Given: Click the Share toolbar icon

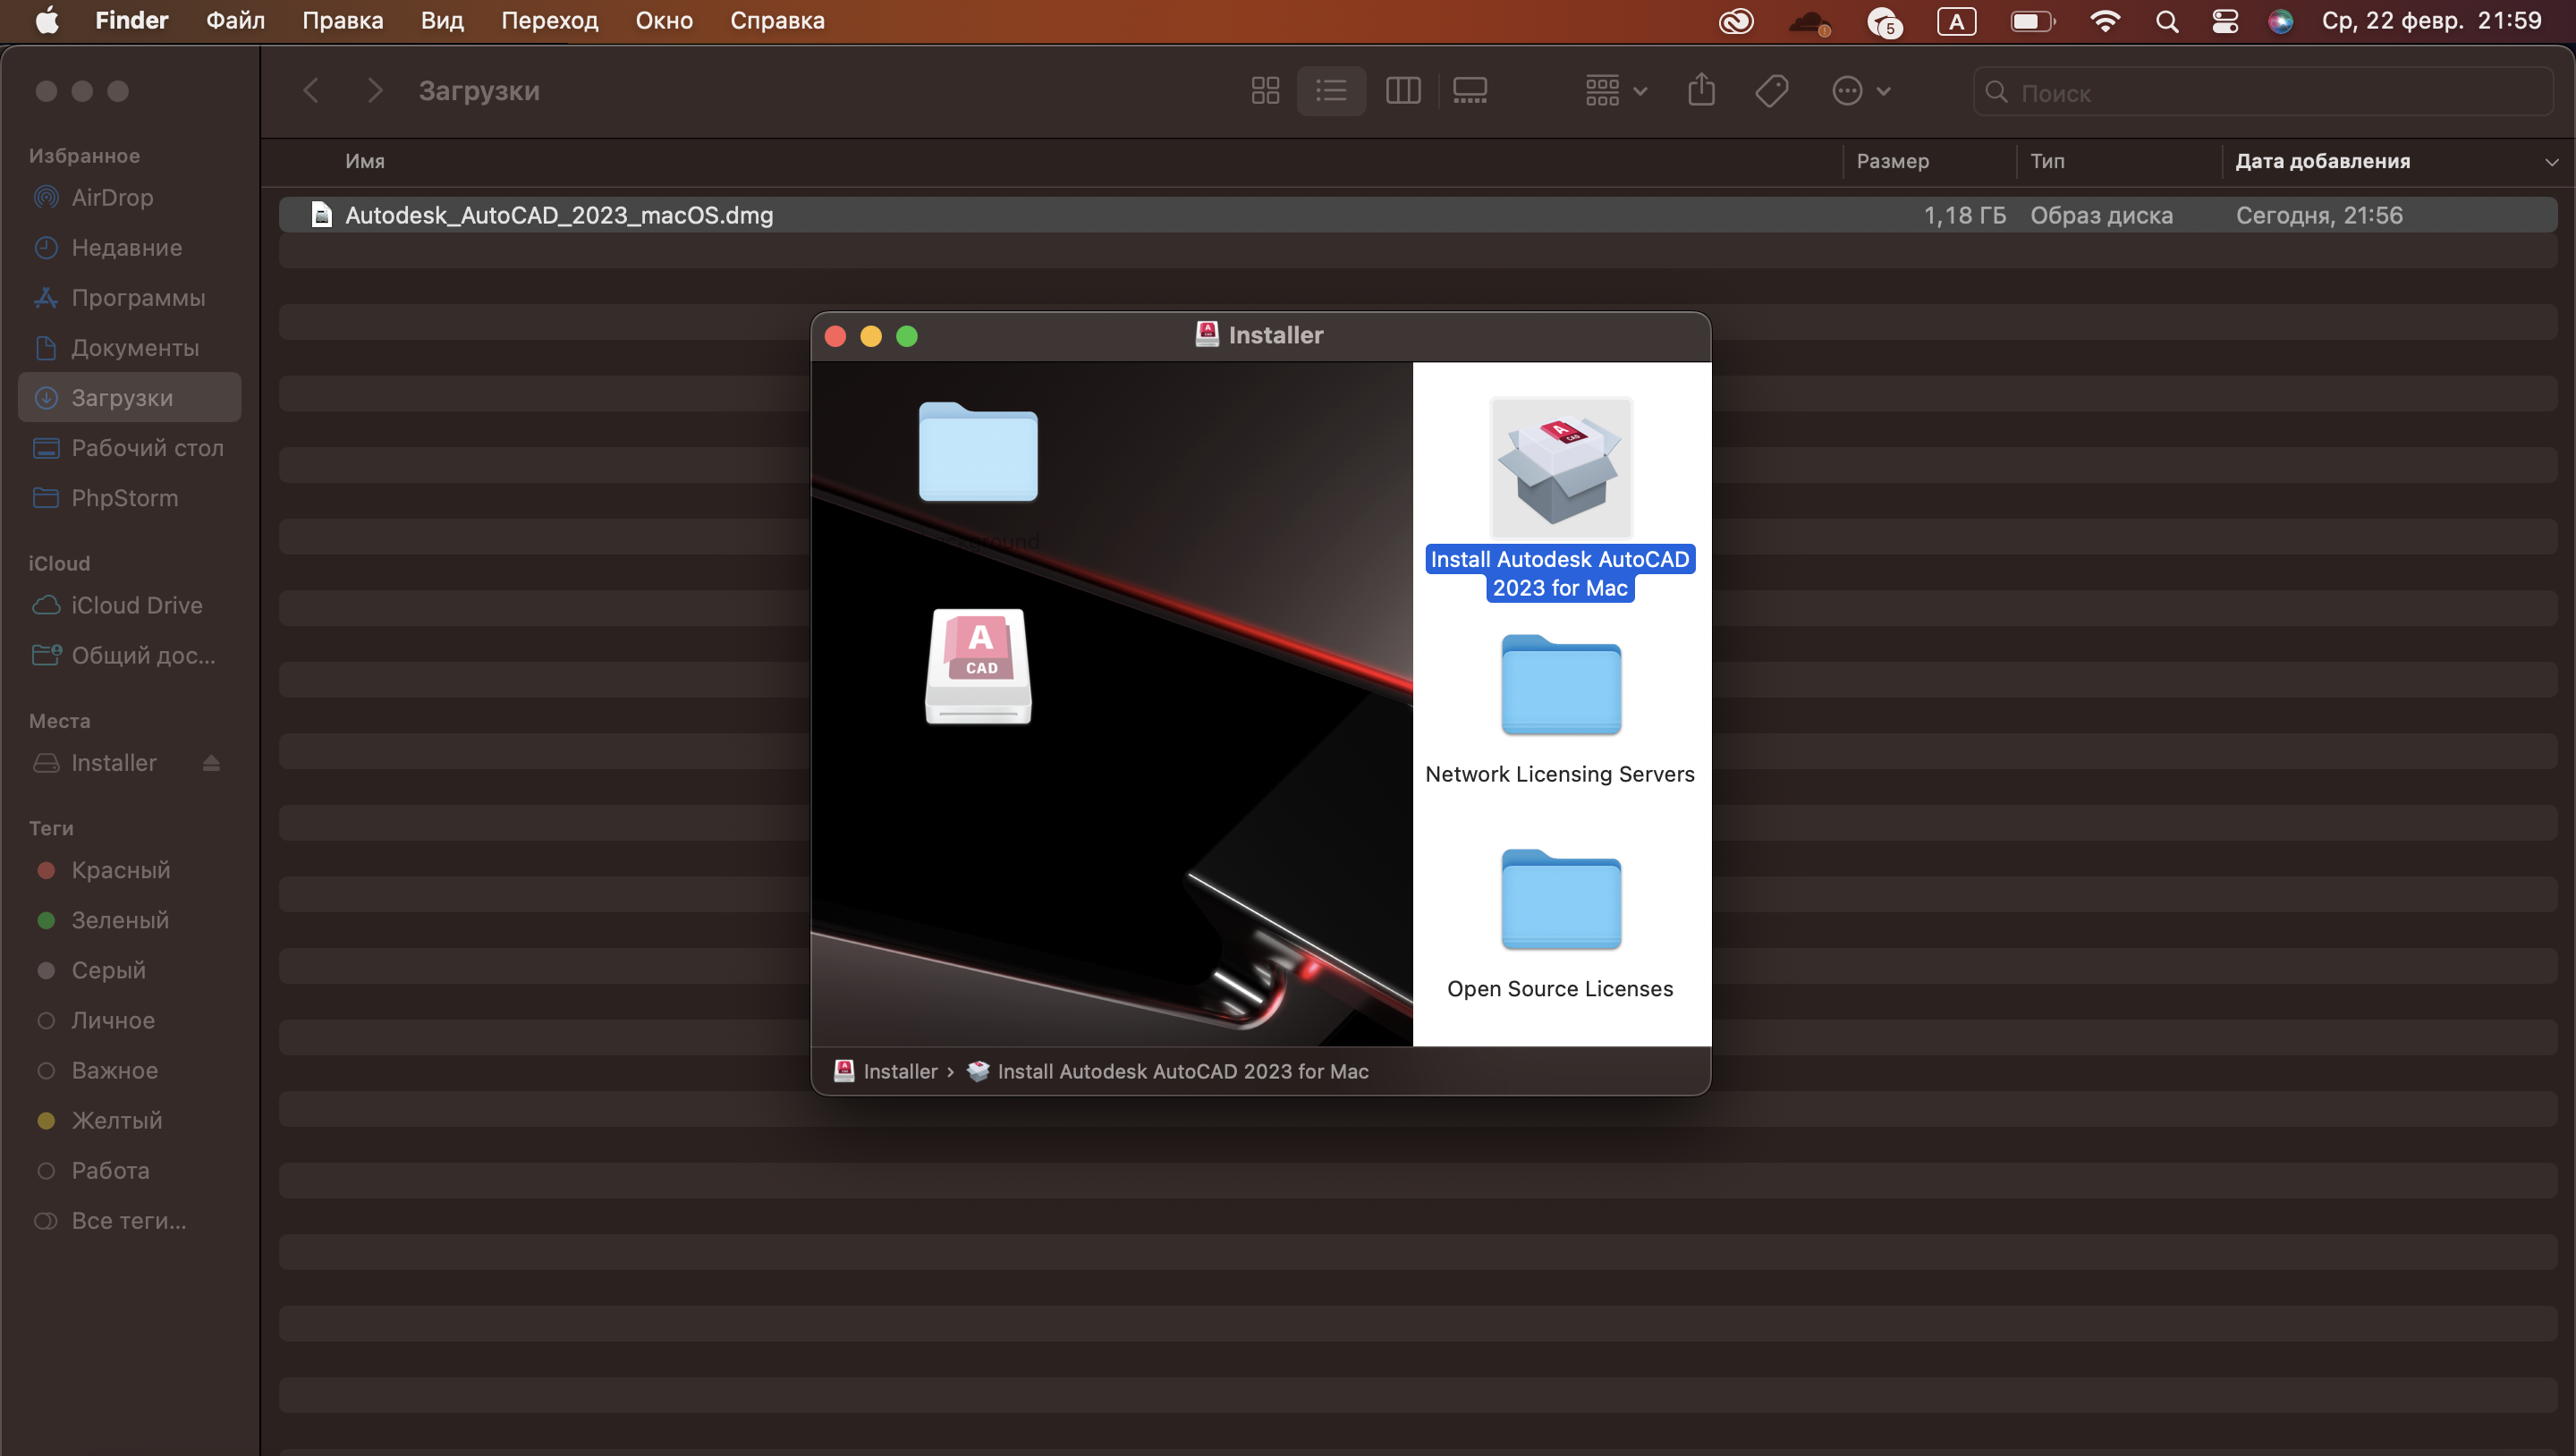Looking at the screenshot, I should click(x=1701, y=91).
